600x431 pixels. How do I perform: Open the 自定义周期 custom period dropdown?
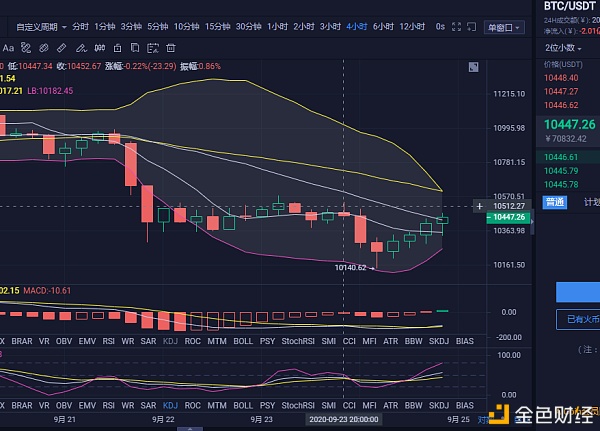pos(41,27)
